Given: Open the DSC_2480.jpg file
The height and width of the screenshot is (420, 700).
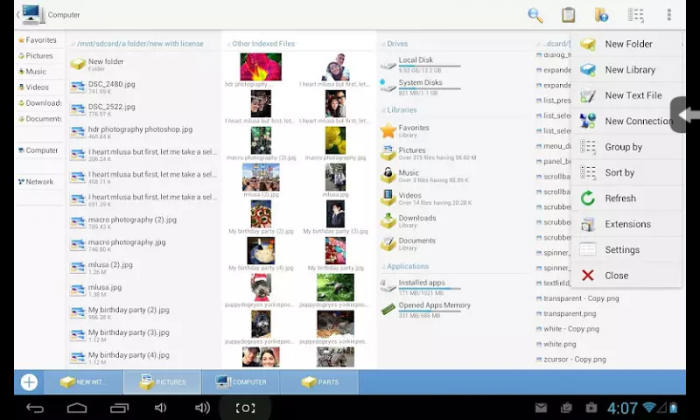Looking at the screenshot, I should 110,86.
